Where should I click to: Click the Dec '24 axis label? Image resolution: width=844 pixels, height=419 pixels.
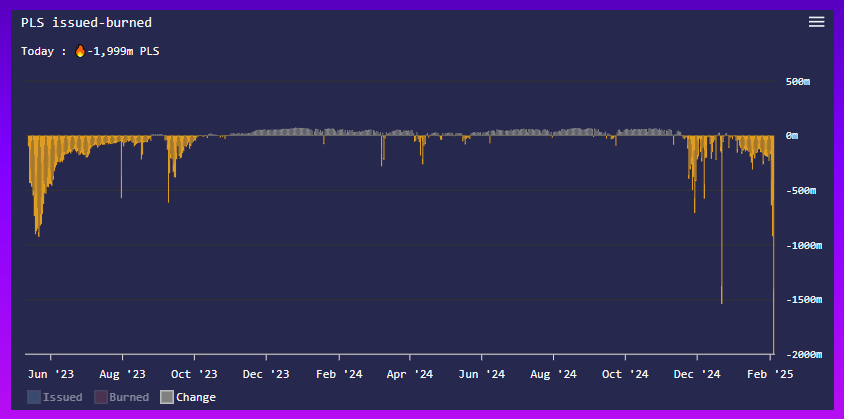click(697, 374)
